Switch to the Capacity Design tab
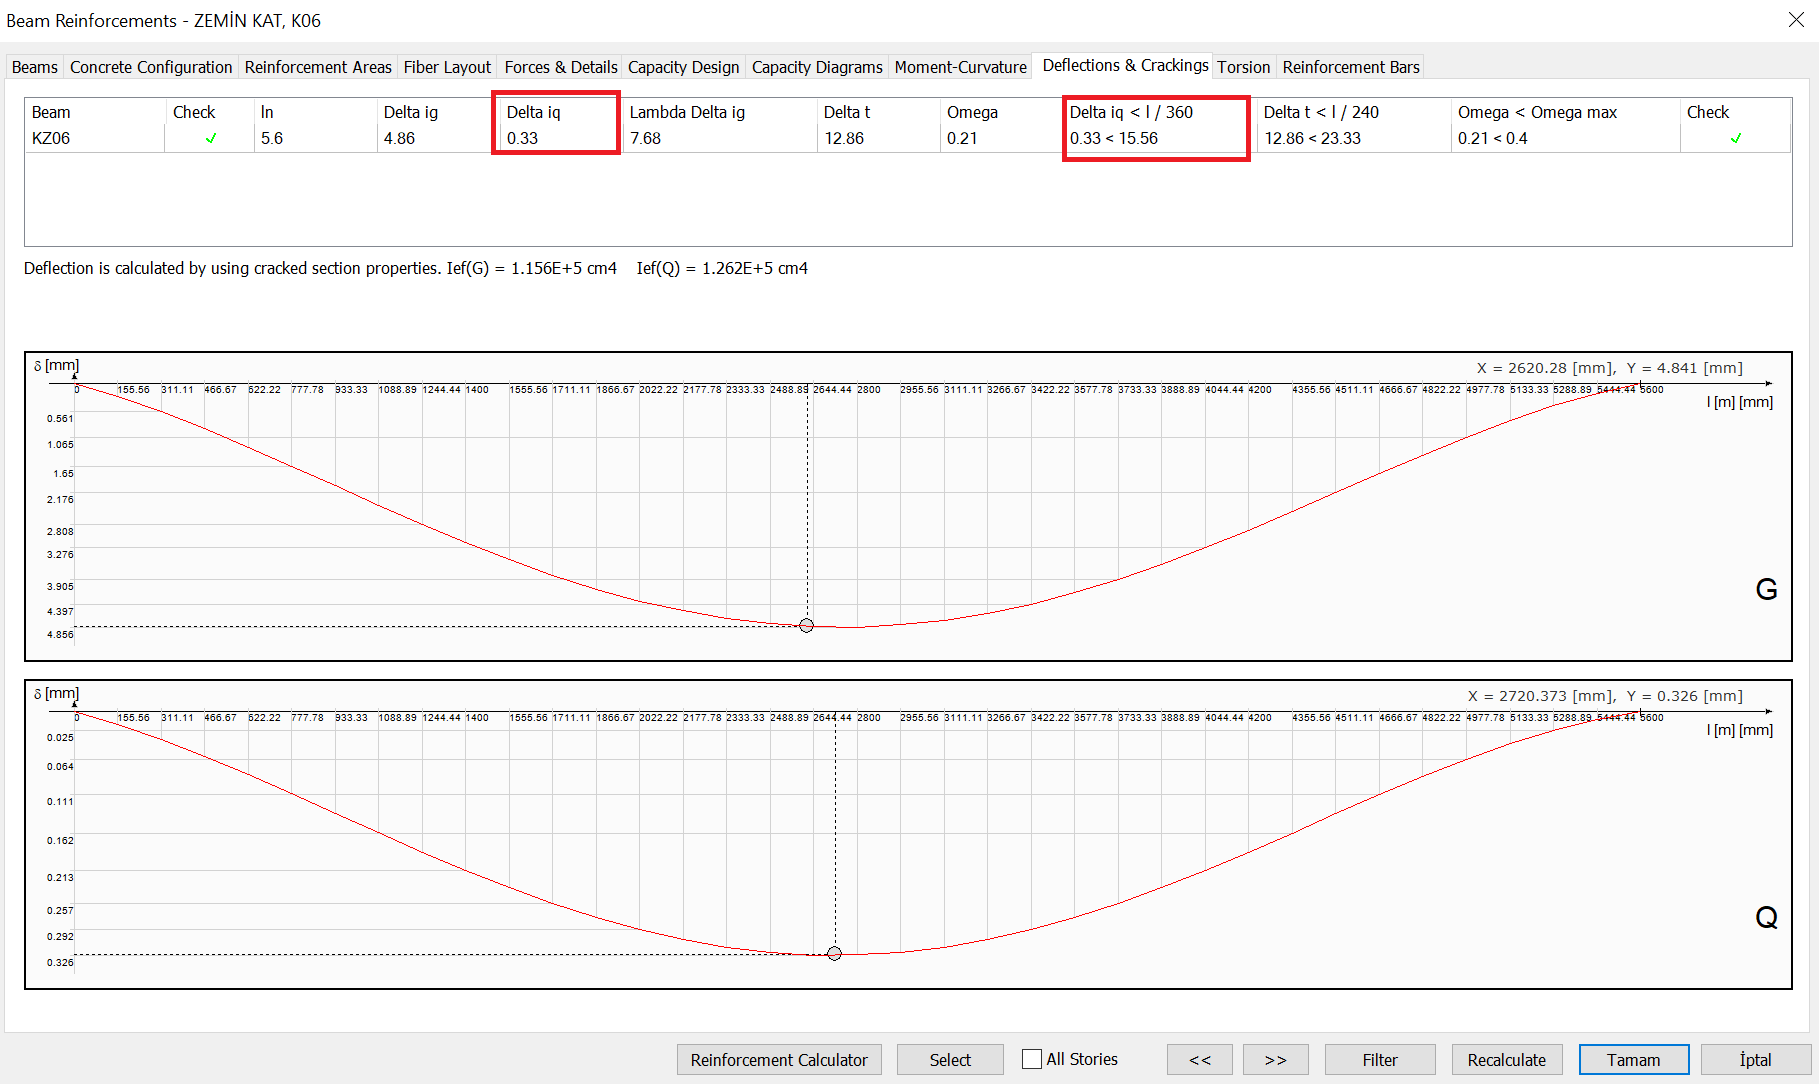The width and height of the screenshot is (1819, 1084). (x=683, y=66)
